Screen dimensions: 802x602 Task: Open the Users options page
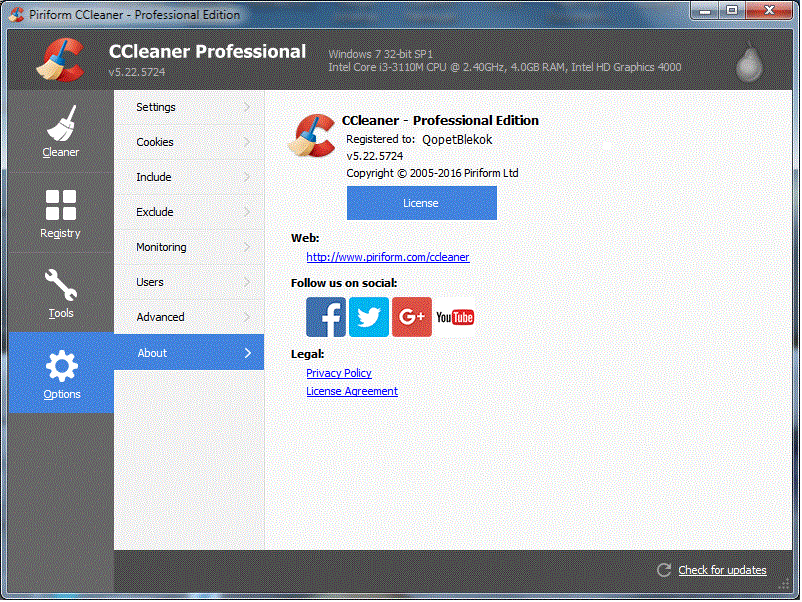[x=189, y=282]
